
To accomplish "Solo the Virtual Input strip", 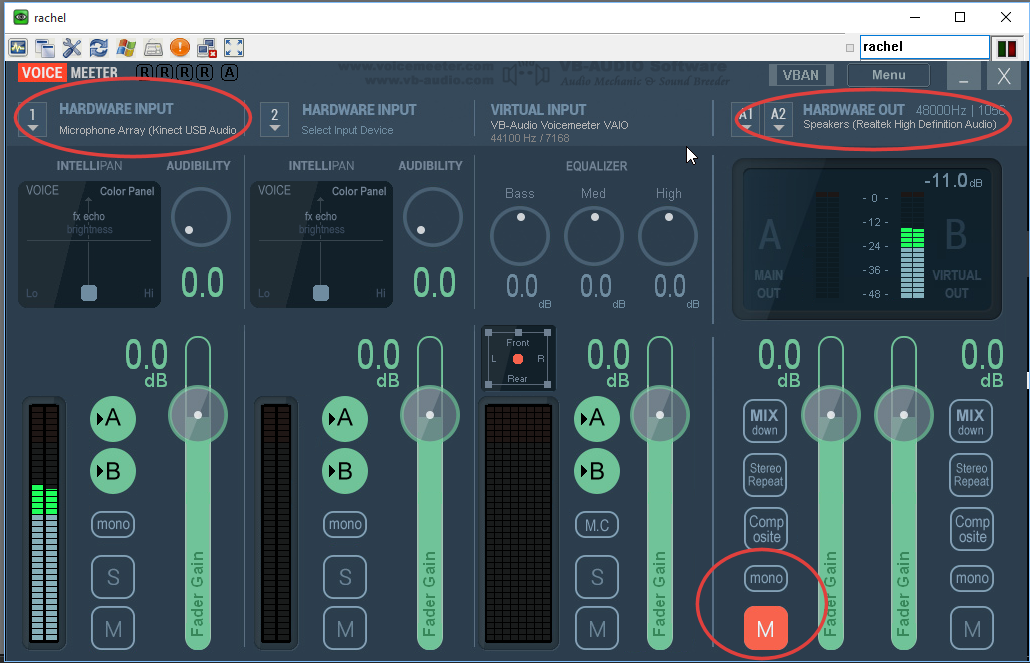I will (597, 577).
